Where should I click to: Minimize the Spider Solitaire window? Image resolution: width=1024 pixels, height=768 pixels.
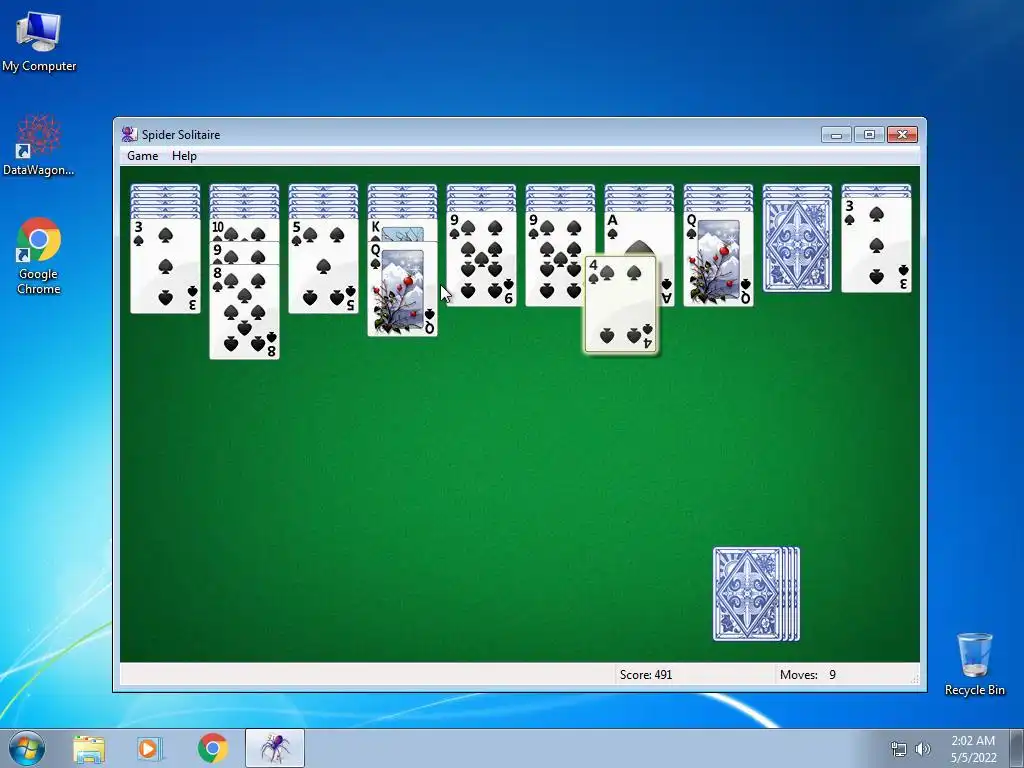pyautogui.click(x=836, y=135)
